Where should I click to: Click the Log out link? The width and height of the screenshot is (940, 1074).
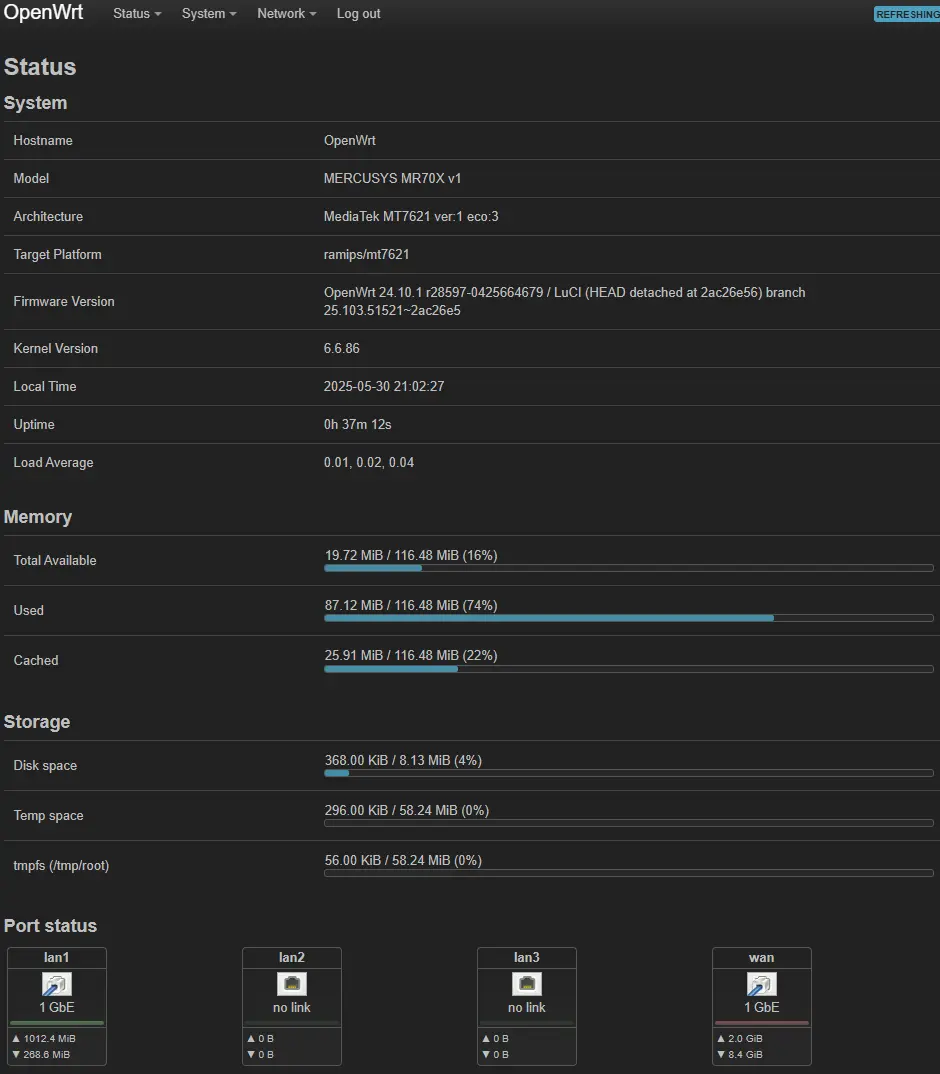[358, 14]
